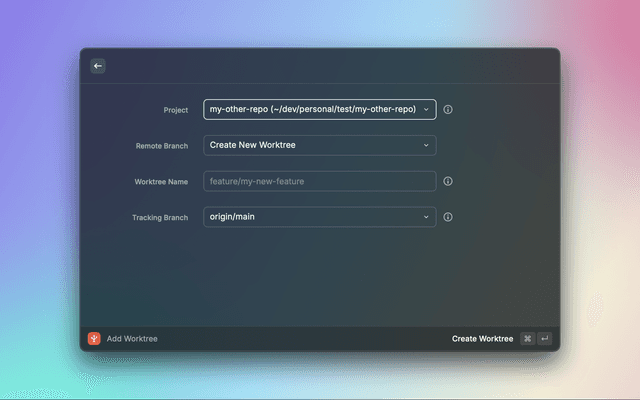Viewport: 640px width, 400px height.
Task: Click the orange Add Worktree app icon
Action: [94, 339]
